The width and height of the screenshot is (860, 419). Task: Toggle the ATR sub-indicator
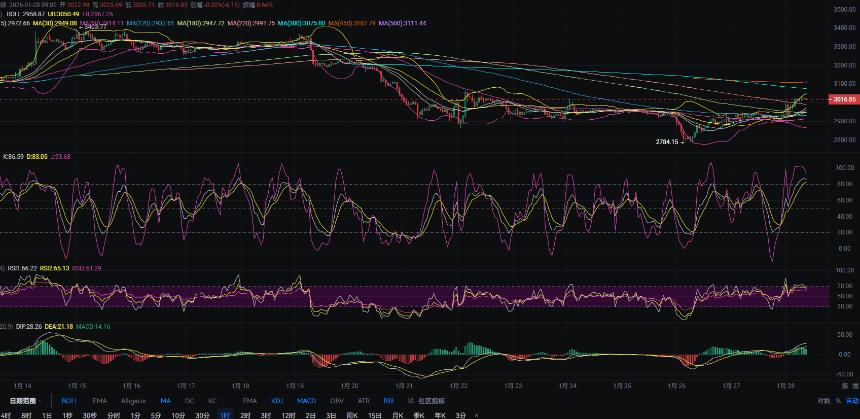[363, 401]
